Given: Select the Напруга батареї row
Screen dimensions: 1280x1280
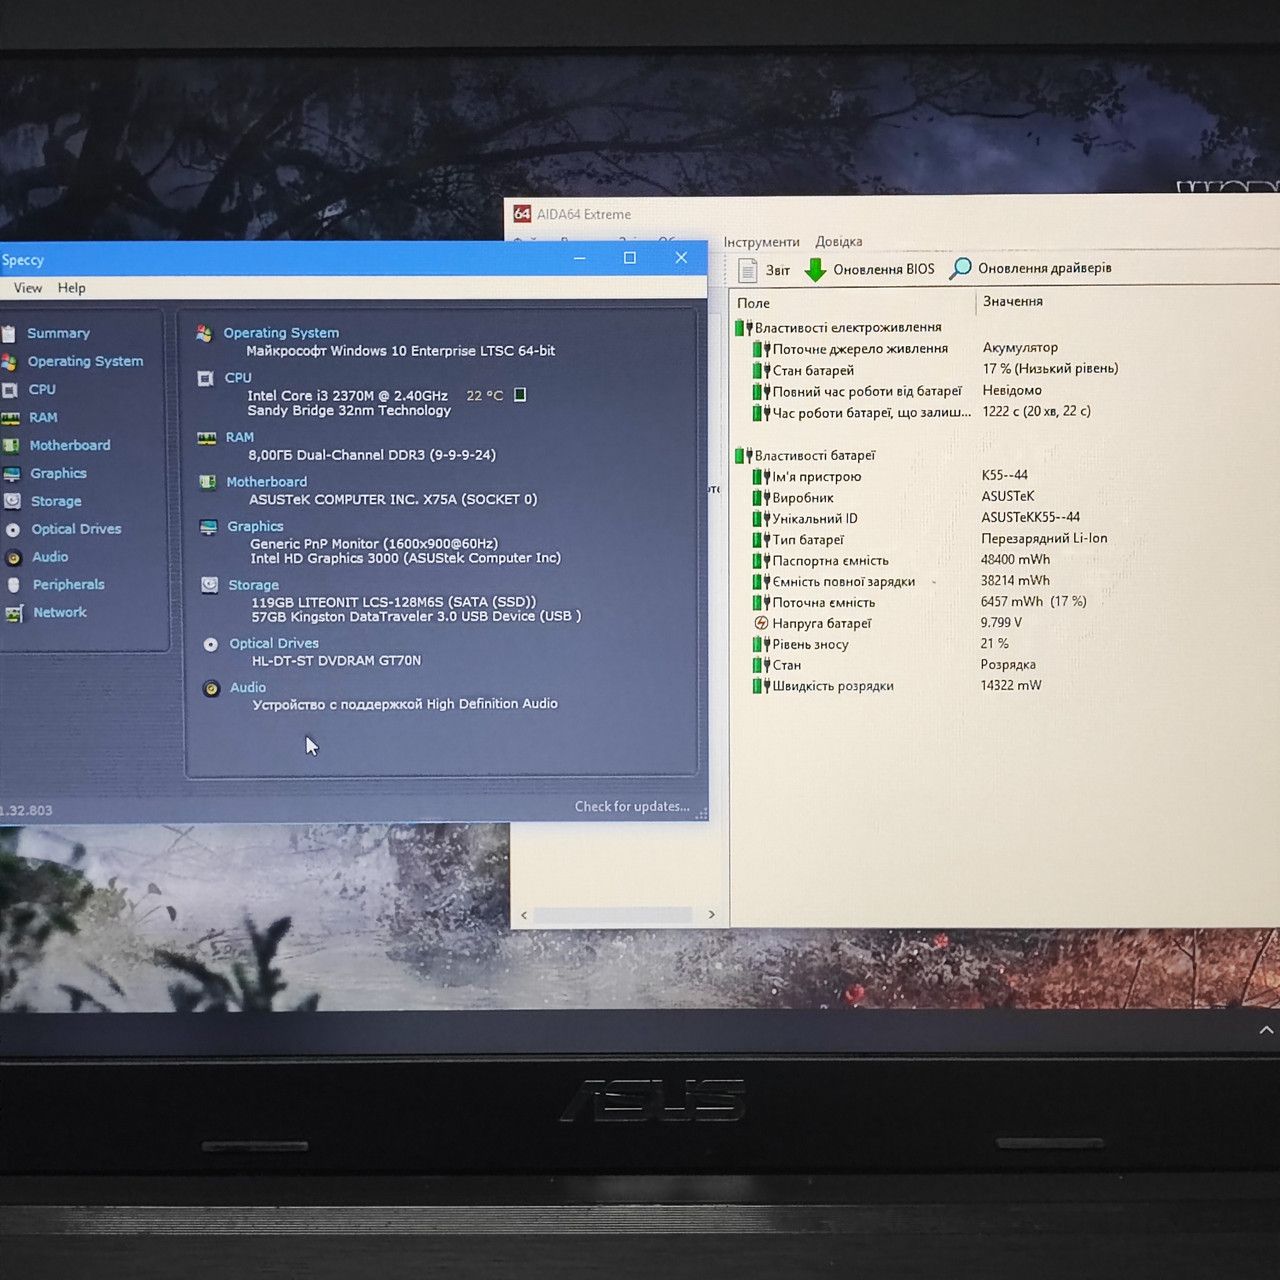Looking at the screenshot, I should [x=813, y=623].
